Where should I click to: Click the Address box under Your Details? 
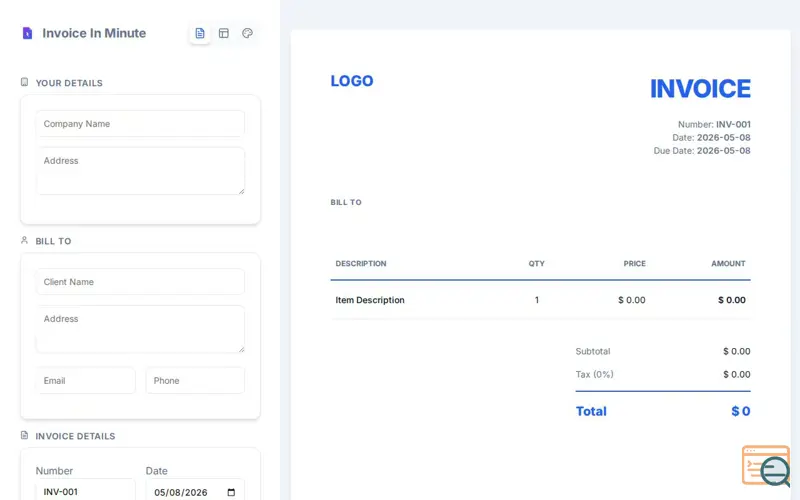tap(140, 171)
